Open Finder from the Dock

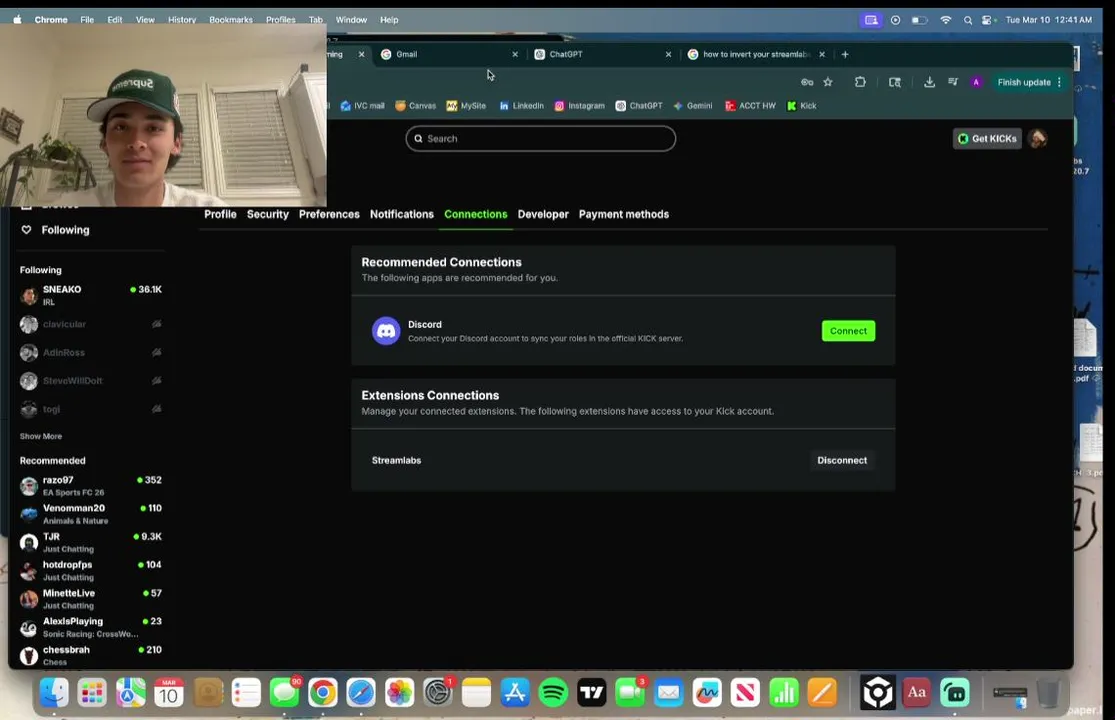coord(54,692)
